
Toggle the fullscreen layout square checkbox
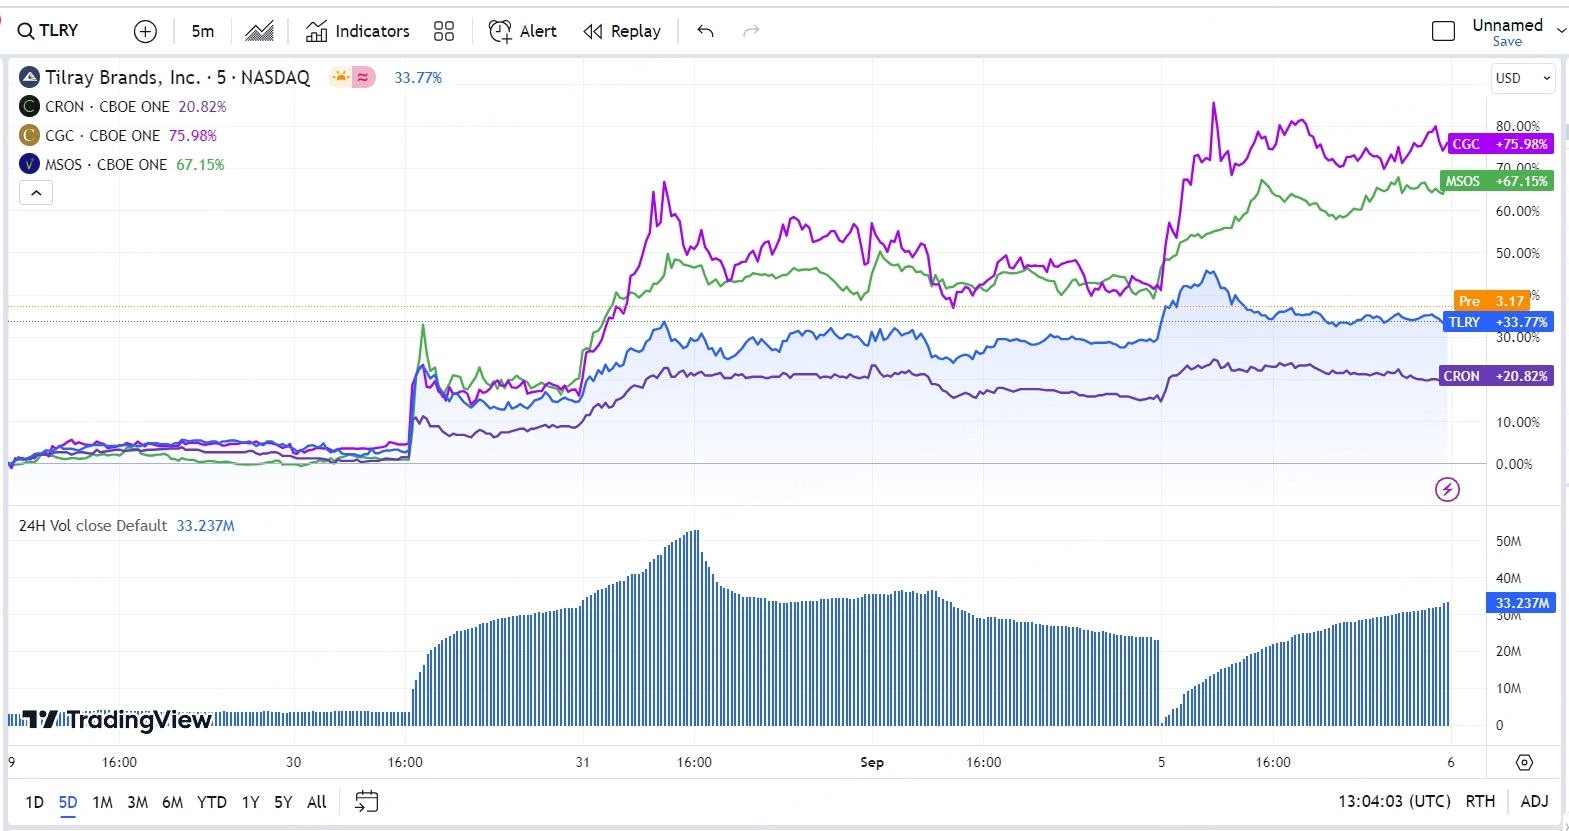coord(1443,31)
